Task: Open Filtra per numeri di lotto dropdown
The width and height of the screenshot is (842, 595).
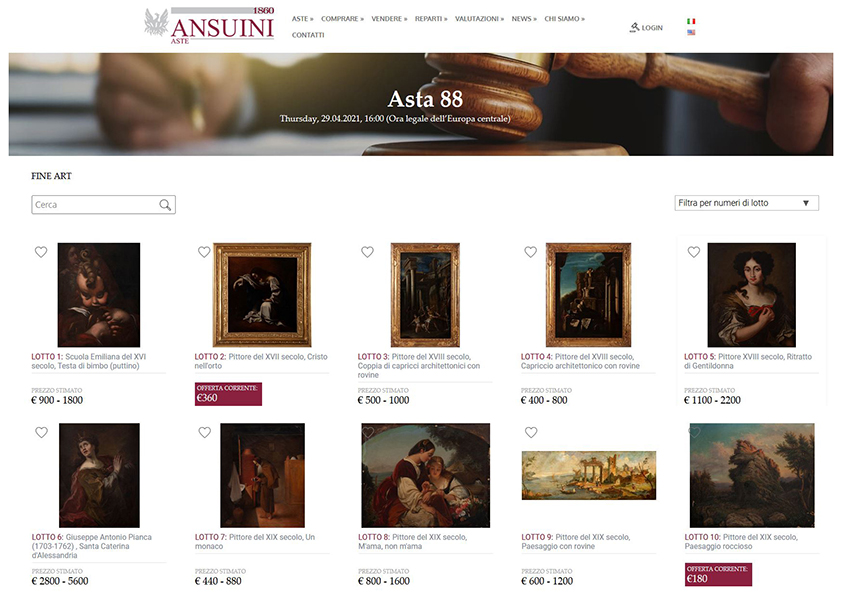Action: (746, 203)
